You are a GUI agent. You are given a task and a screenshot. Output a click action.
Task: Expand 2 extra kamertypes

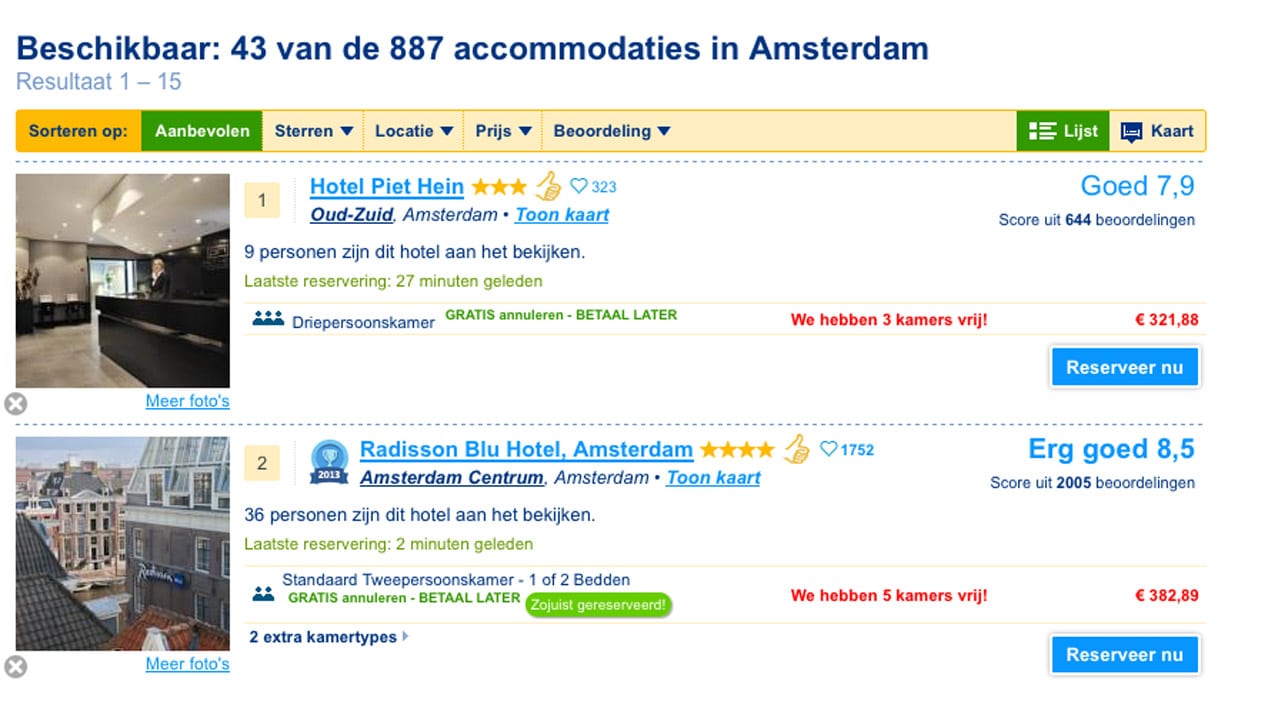tap(329, 637)
